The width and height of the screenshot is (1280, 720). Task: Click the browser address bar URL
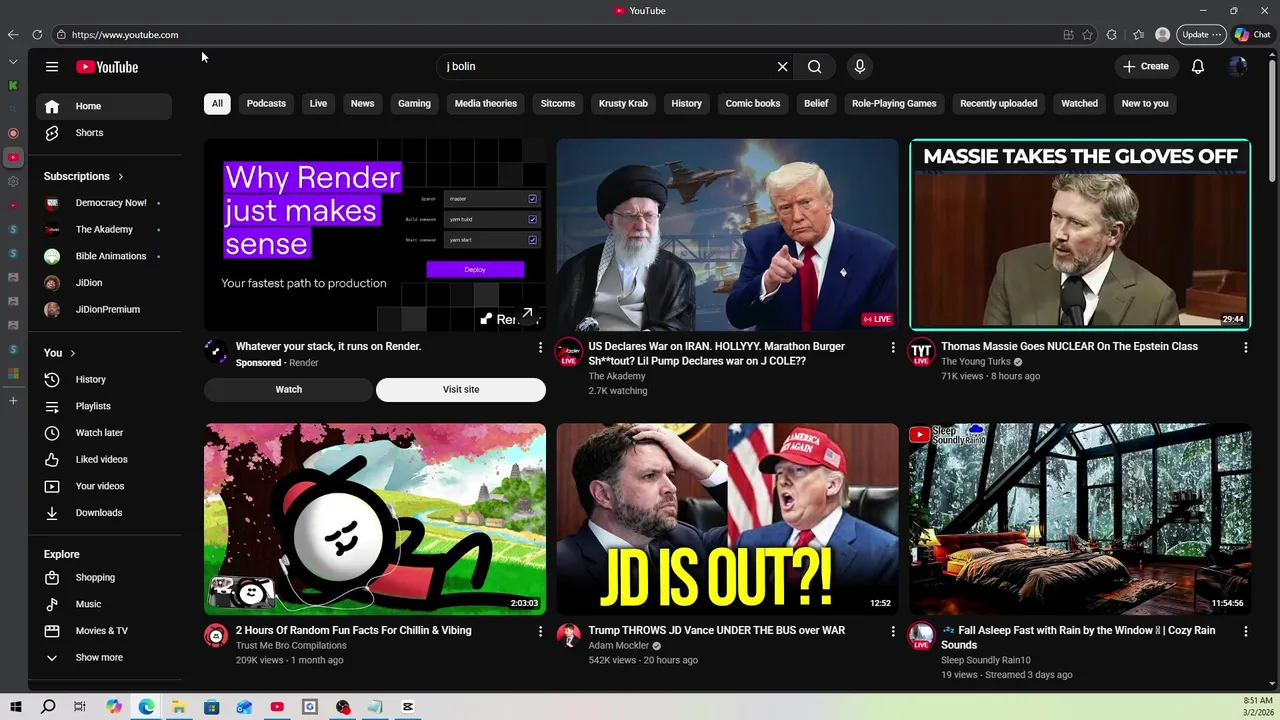tap(125, 35)
